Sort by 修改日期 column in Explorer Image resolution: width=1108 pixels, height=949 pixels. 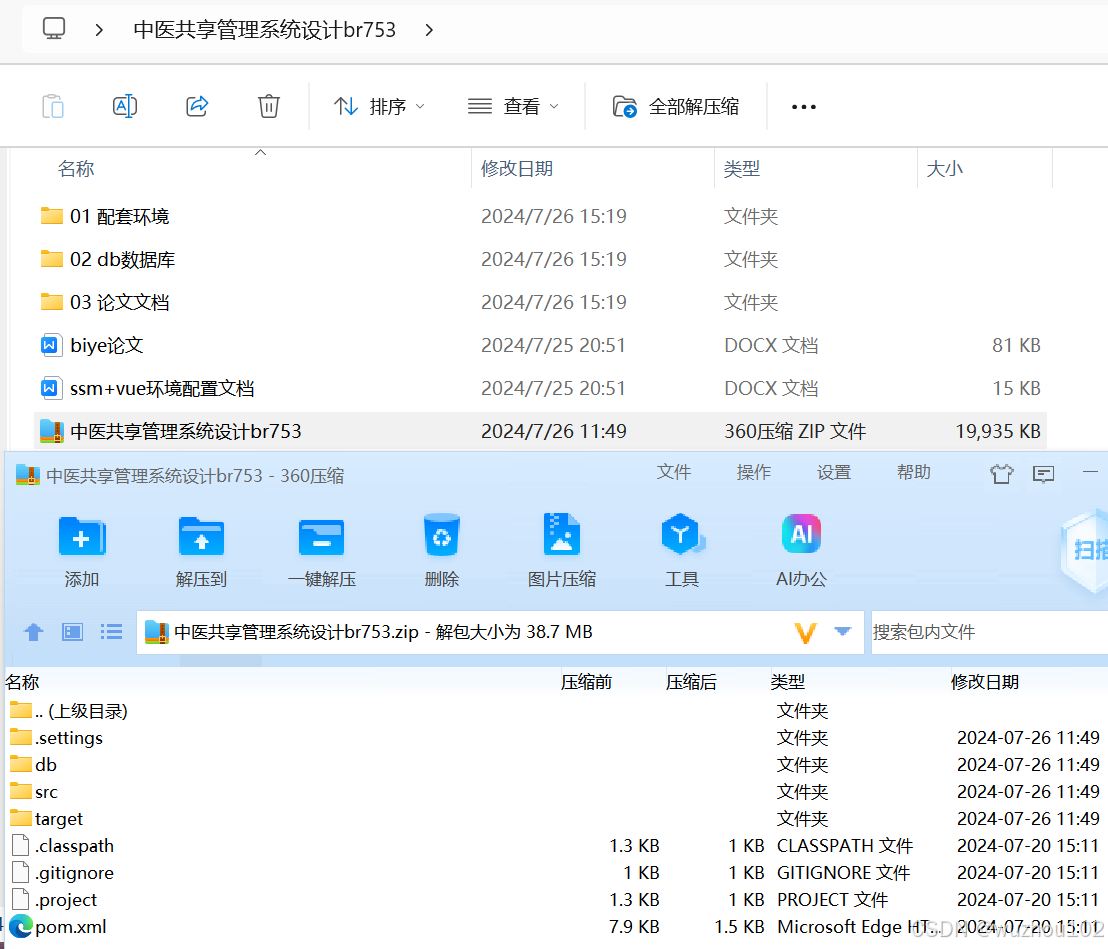(x=517, y=168)
